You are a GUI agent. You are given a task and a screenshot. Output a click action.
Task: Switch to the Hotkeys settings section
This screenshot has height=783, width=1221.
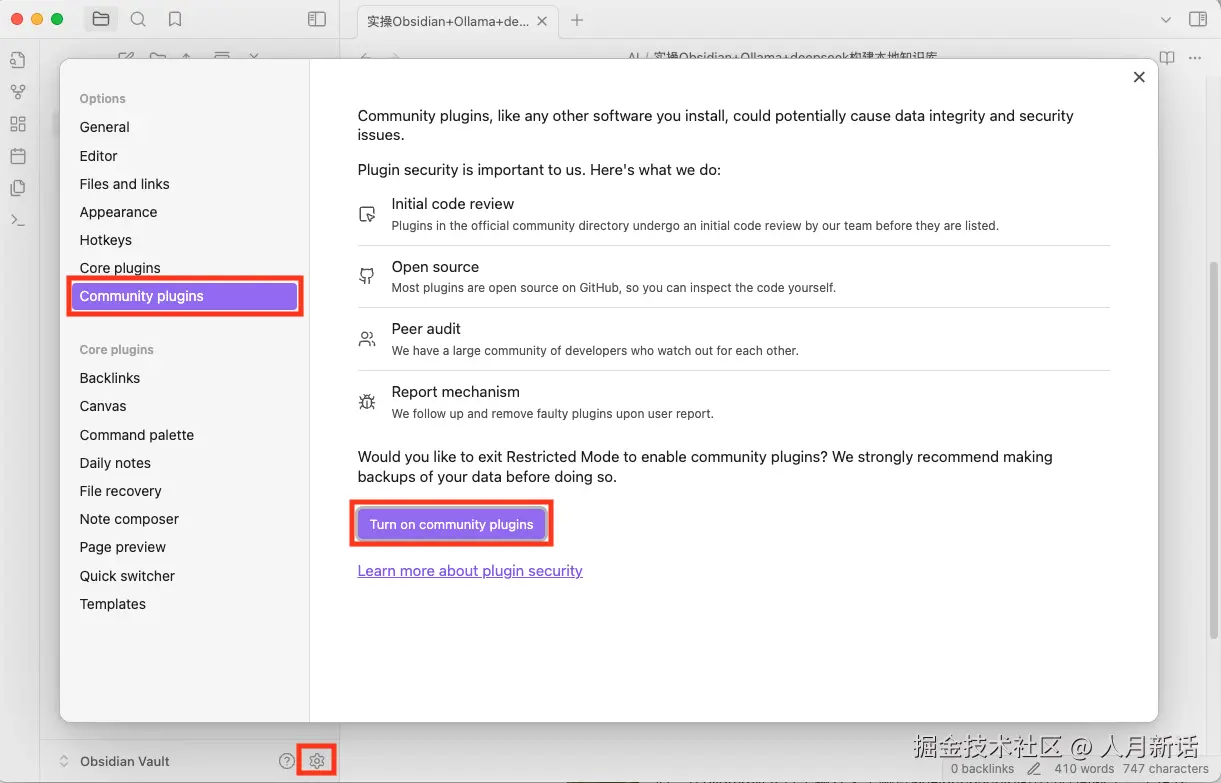pyautogui.click(x=105, y=240)
